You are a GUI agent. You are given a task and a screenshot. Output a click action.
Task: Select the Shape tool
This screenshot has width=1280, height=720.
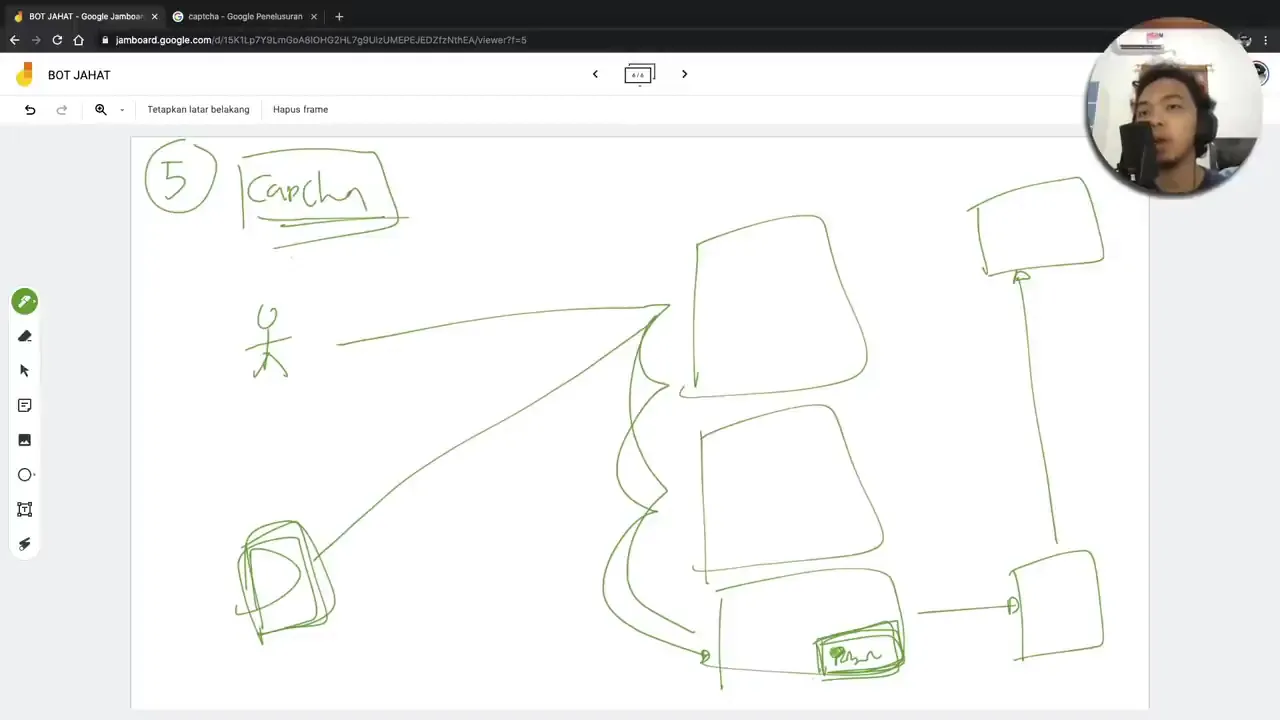point(25,475)
